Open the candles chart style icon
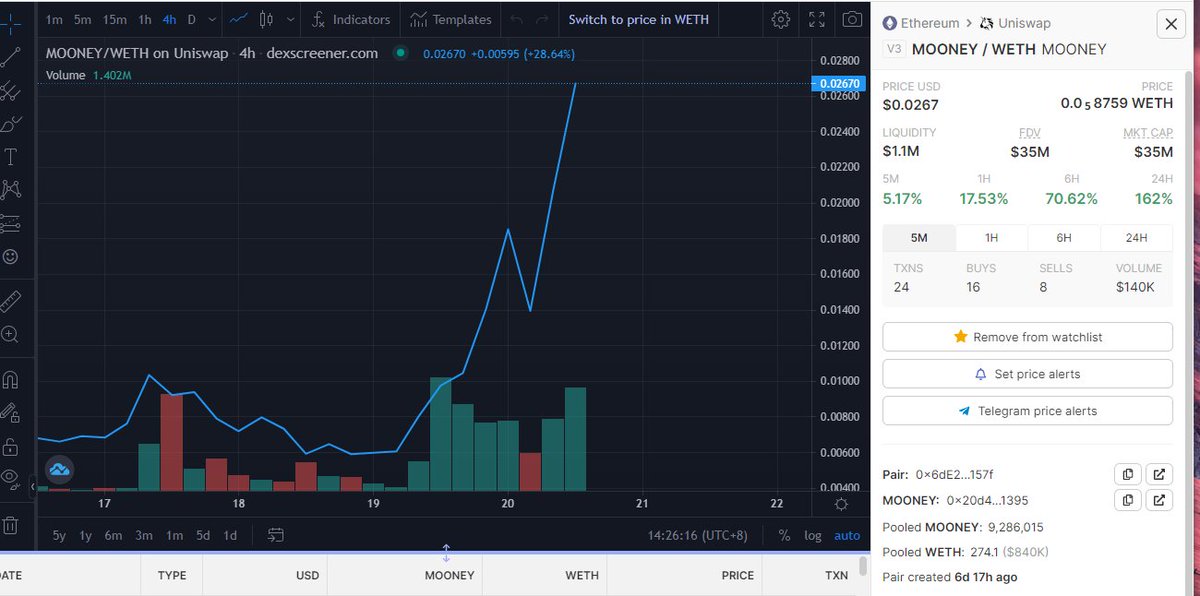 [266, 19]
